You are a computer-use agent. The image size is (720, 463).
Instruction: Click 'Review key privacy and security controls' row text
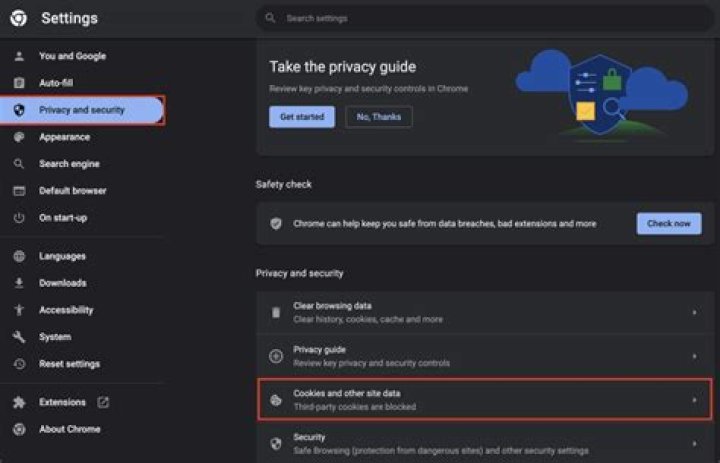371,363
